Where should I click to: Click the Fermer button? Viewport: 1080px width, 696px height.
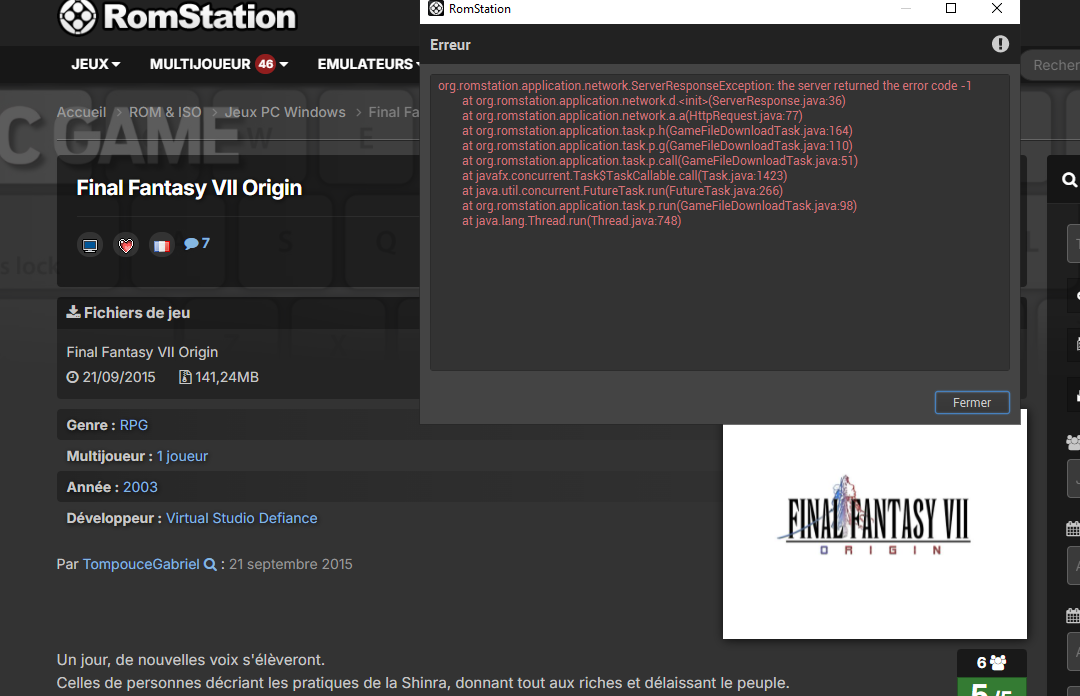coord(972,402)
